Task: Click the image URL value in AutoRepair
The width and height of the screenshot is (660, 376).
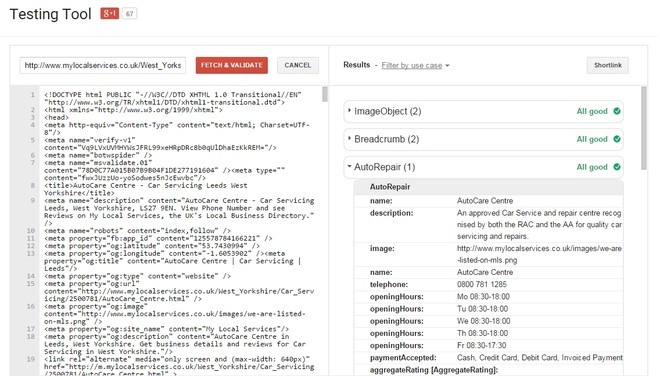Action: tap(539, 254)
